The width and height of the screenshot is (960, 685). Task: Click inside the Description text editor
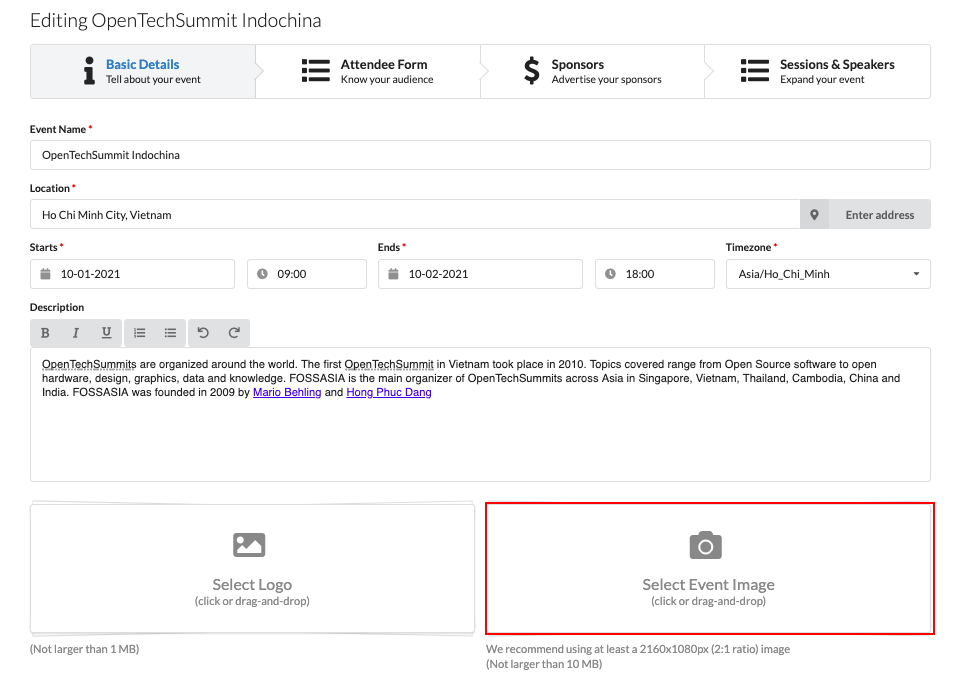480,414
